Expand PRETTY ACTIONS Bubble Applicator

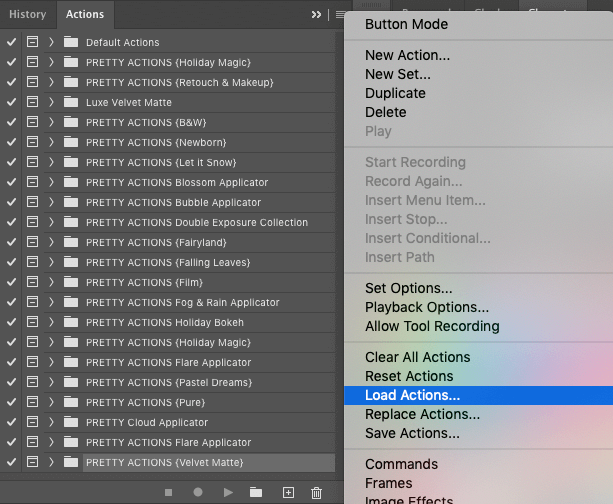51,202
